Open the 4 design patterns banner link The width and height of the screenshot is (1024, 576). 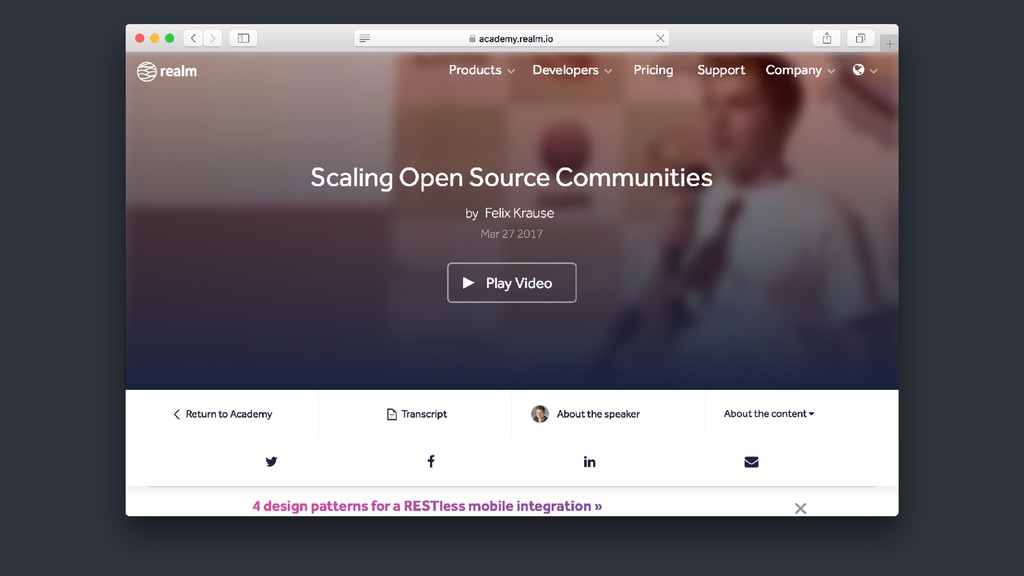[427, 506]
